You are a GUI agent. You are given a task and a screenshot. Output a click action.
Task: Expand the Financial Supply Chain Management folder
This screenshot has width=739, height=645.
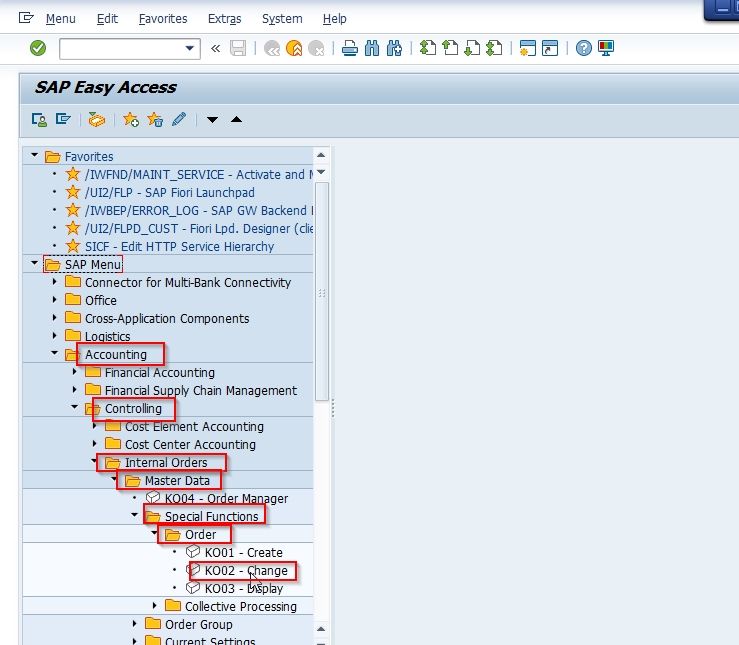pos(74,390)
